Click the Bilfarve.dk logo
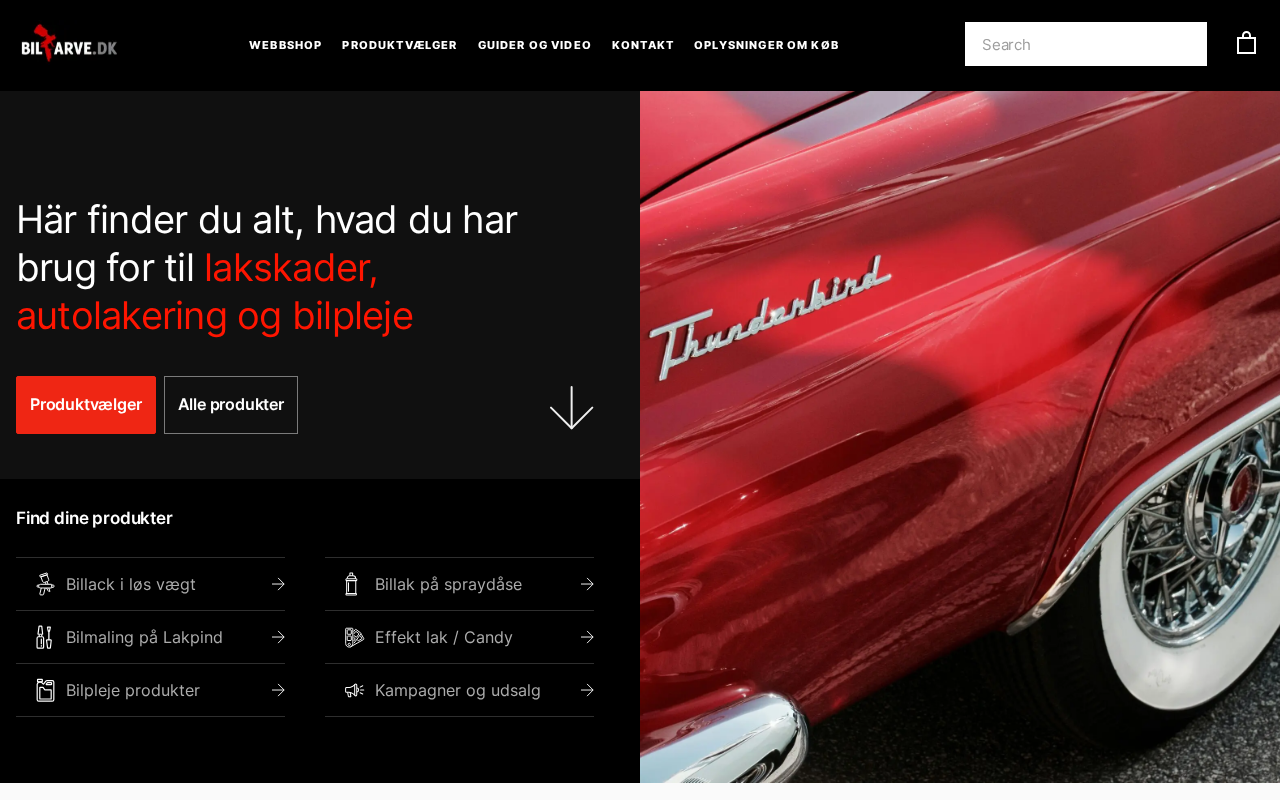Image resolution: width=1280 pixels, height=800 pixels. [69, 44]
